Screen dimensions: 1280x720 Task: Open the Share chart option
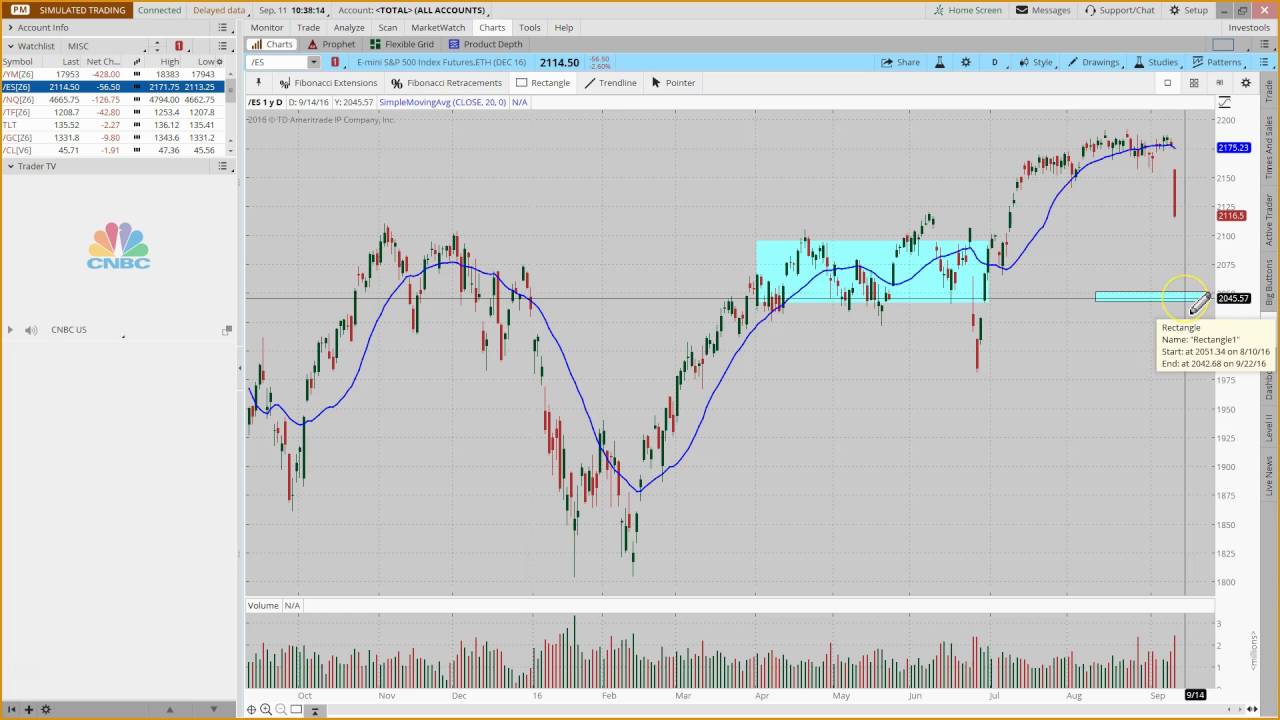900,62
